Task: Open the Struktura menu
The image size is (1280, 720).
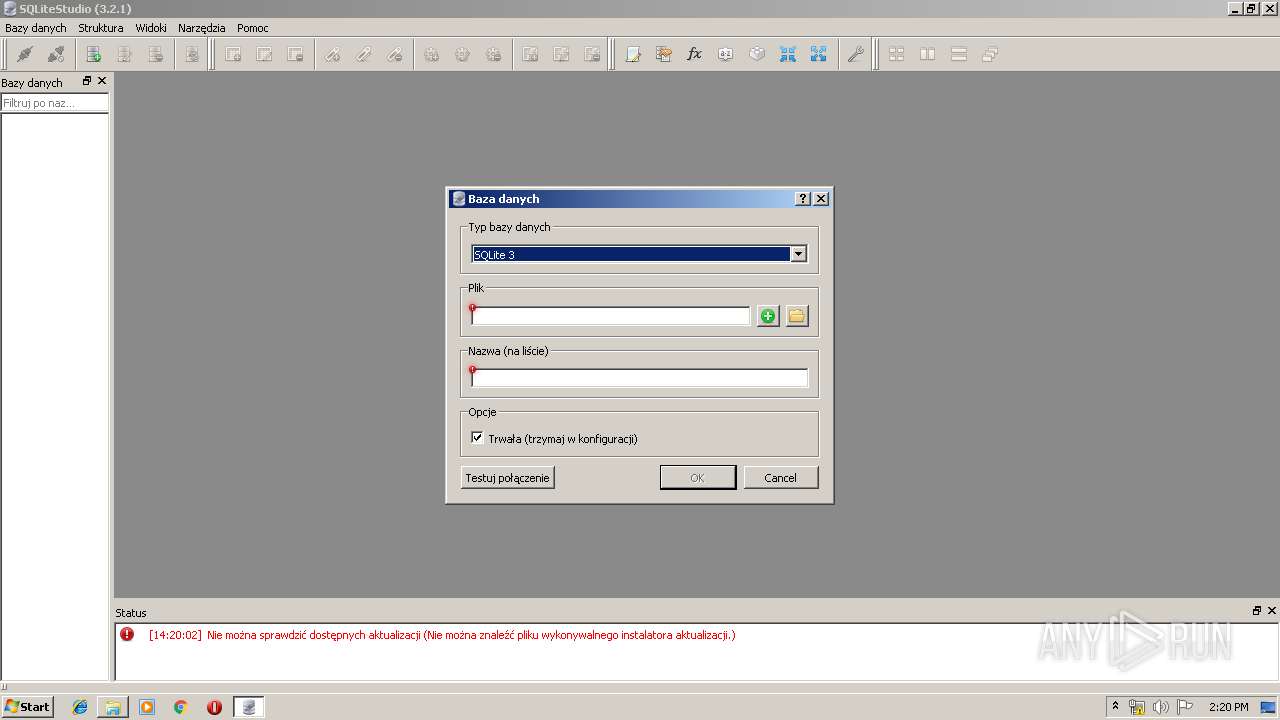Action: (101, 28)
